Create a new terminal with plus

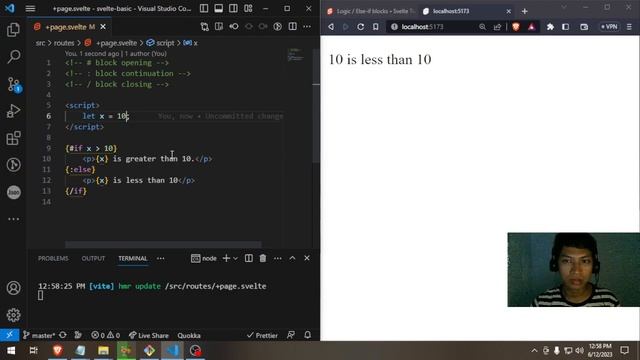[x=226, y=258]
